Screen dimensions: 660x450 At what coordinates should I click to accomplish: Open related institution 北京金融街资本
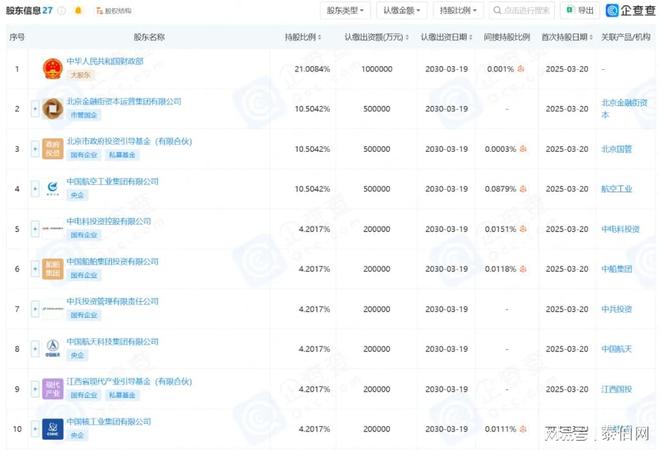click(x=624, y=108)
